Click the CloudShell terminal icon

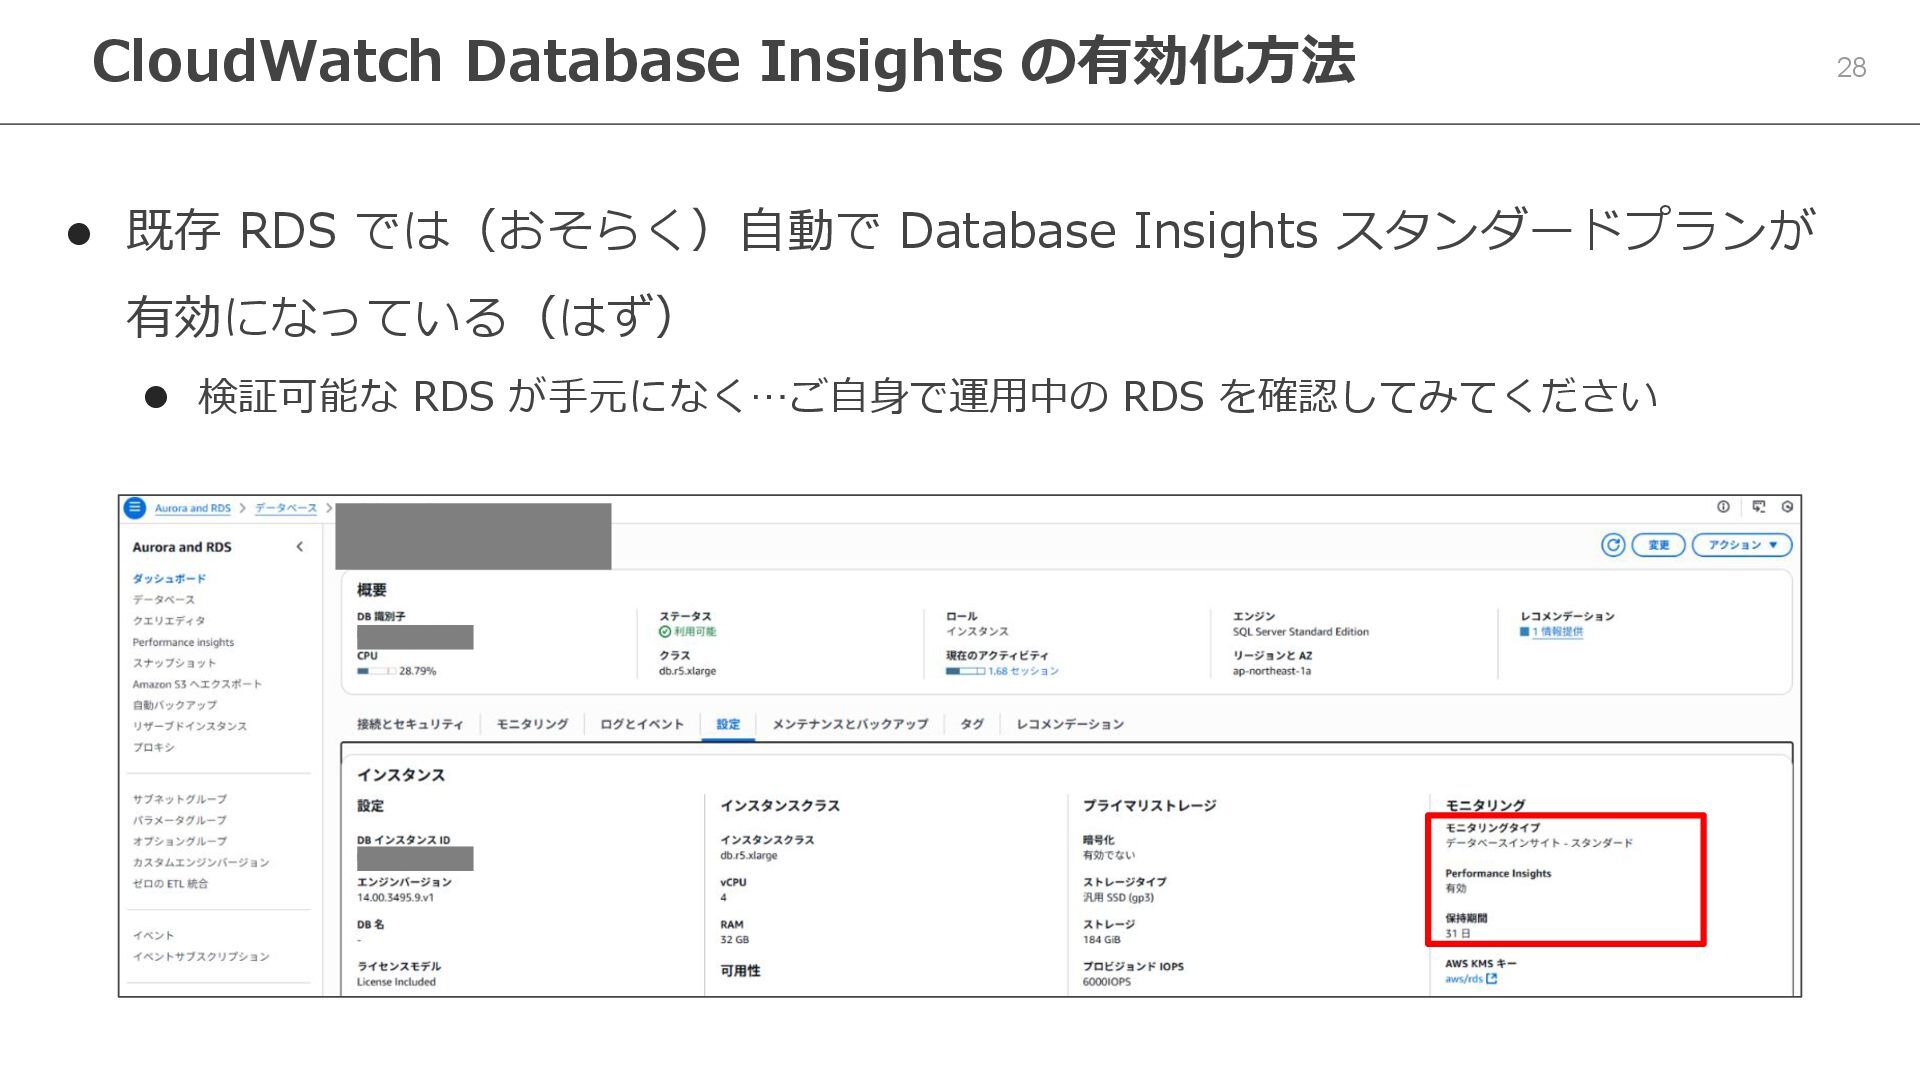(x=1759, y=507)
